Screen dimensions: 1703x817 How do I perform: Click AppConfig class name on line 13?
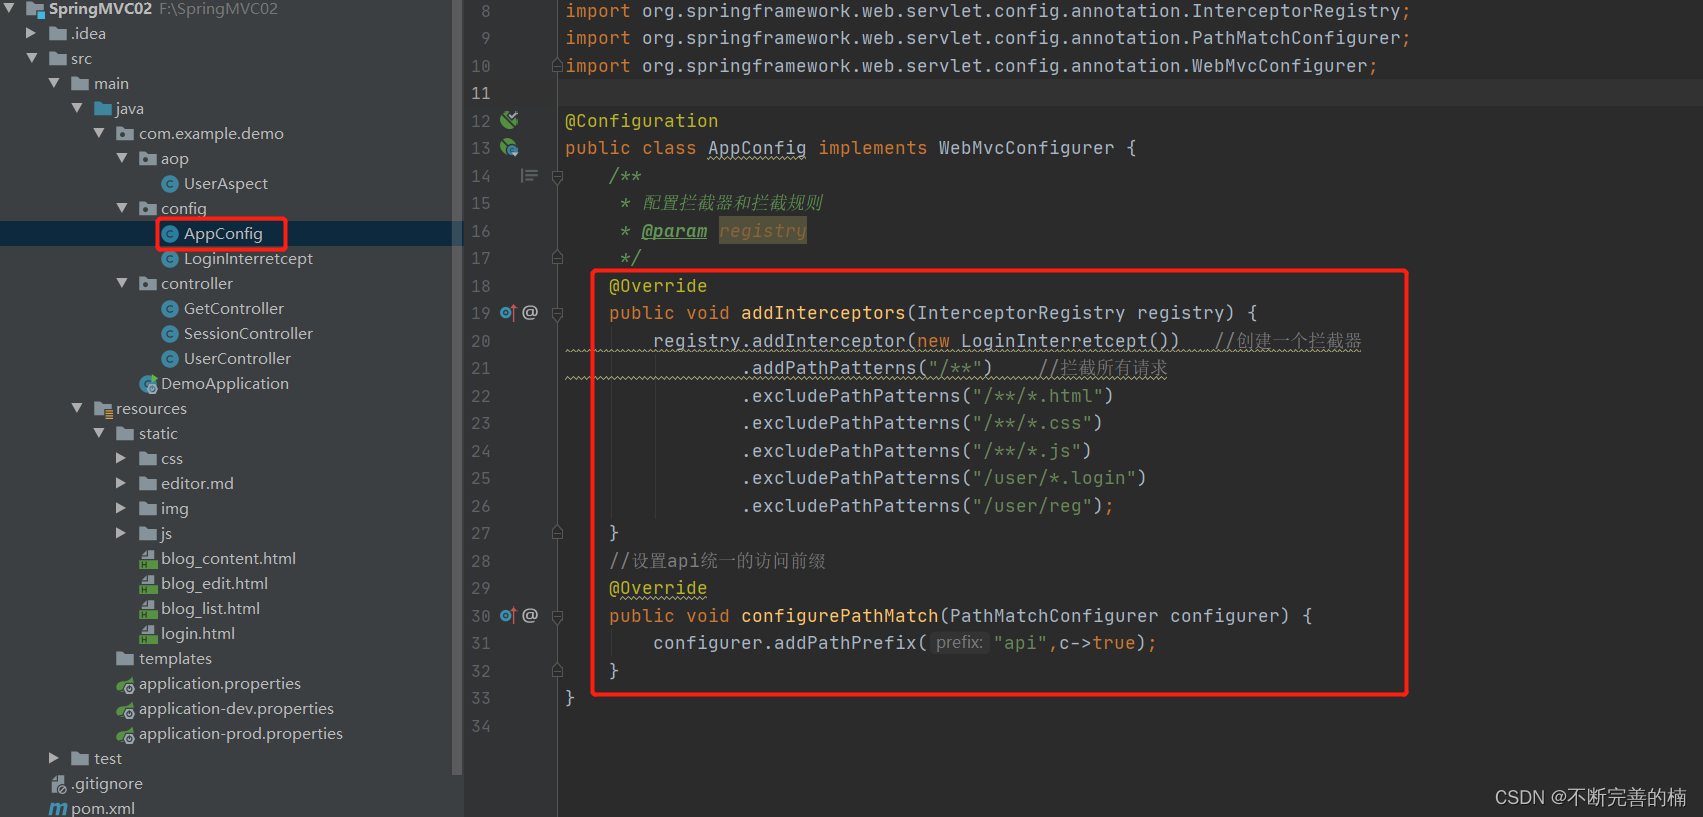pos(757,148)
